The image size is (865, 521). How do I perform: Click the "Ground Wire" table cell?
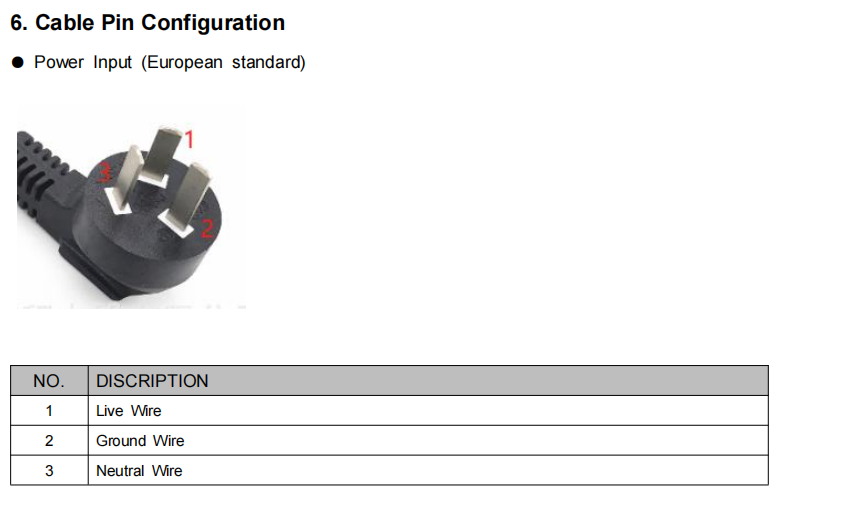(x=140, y=441)
